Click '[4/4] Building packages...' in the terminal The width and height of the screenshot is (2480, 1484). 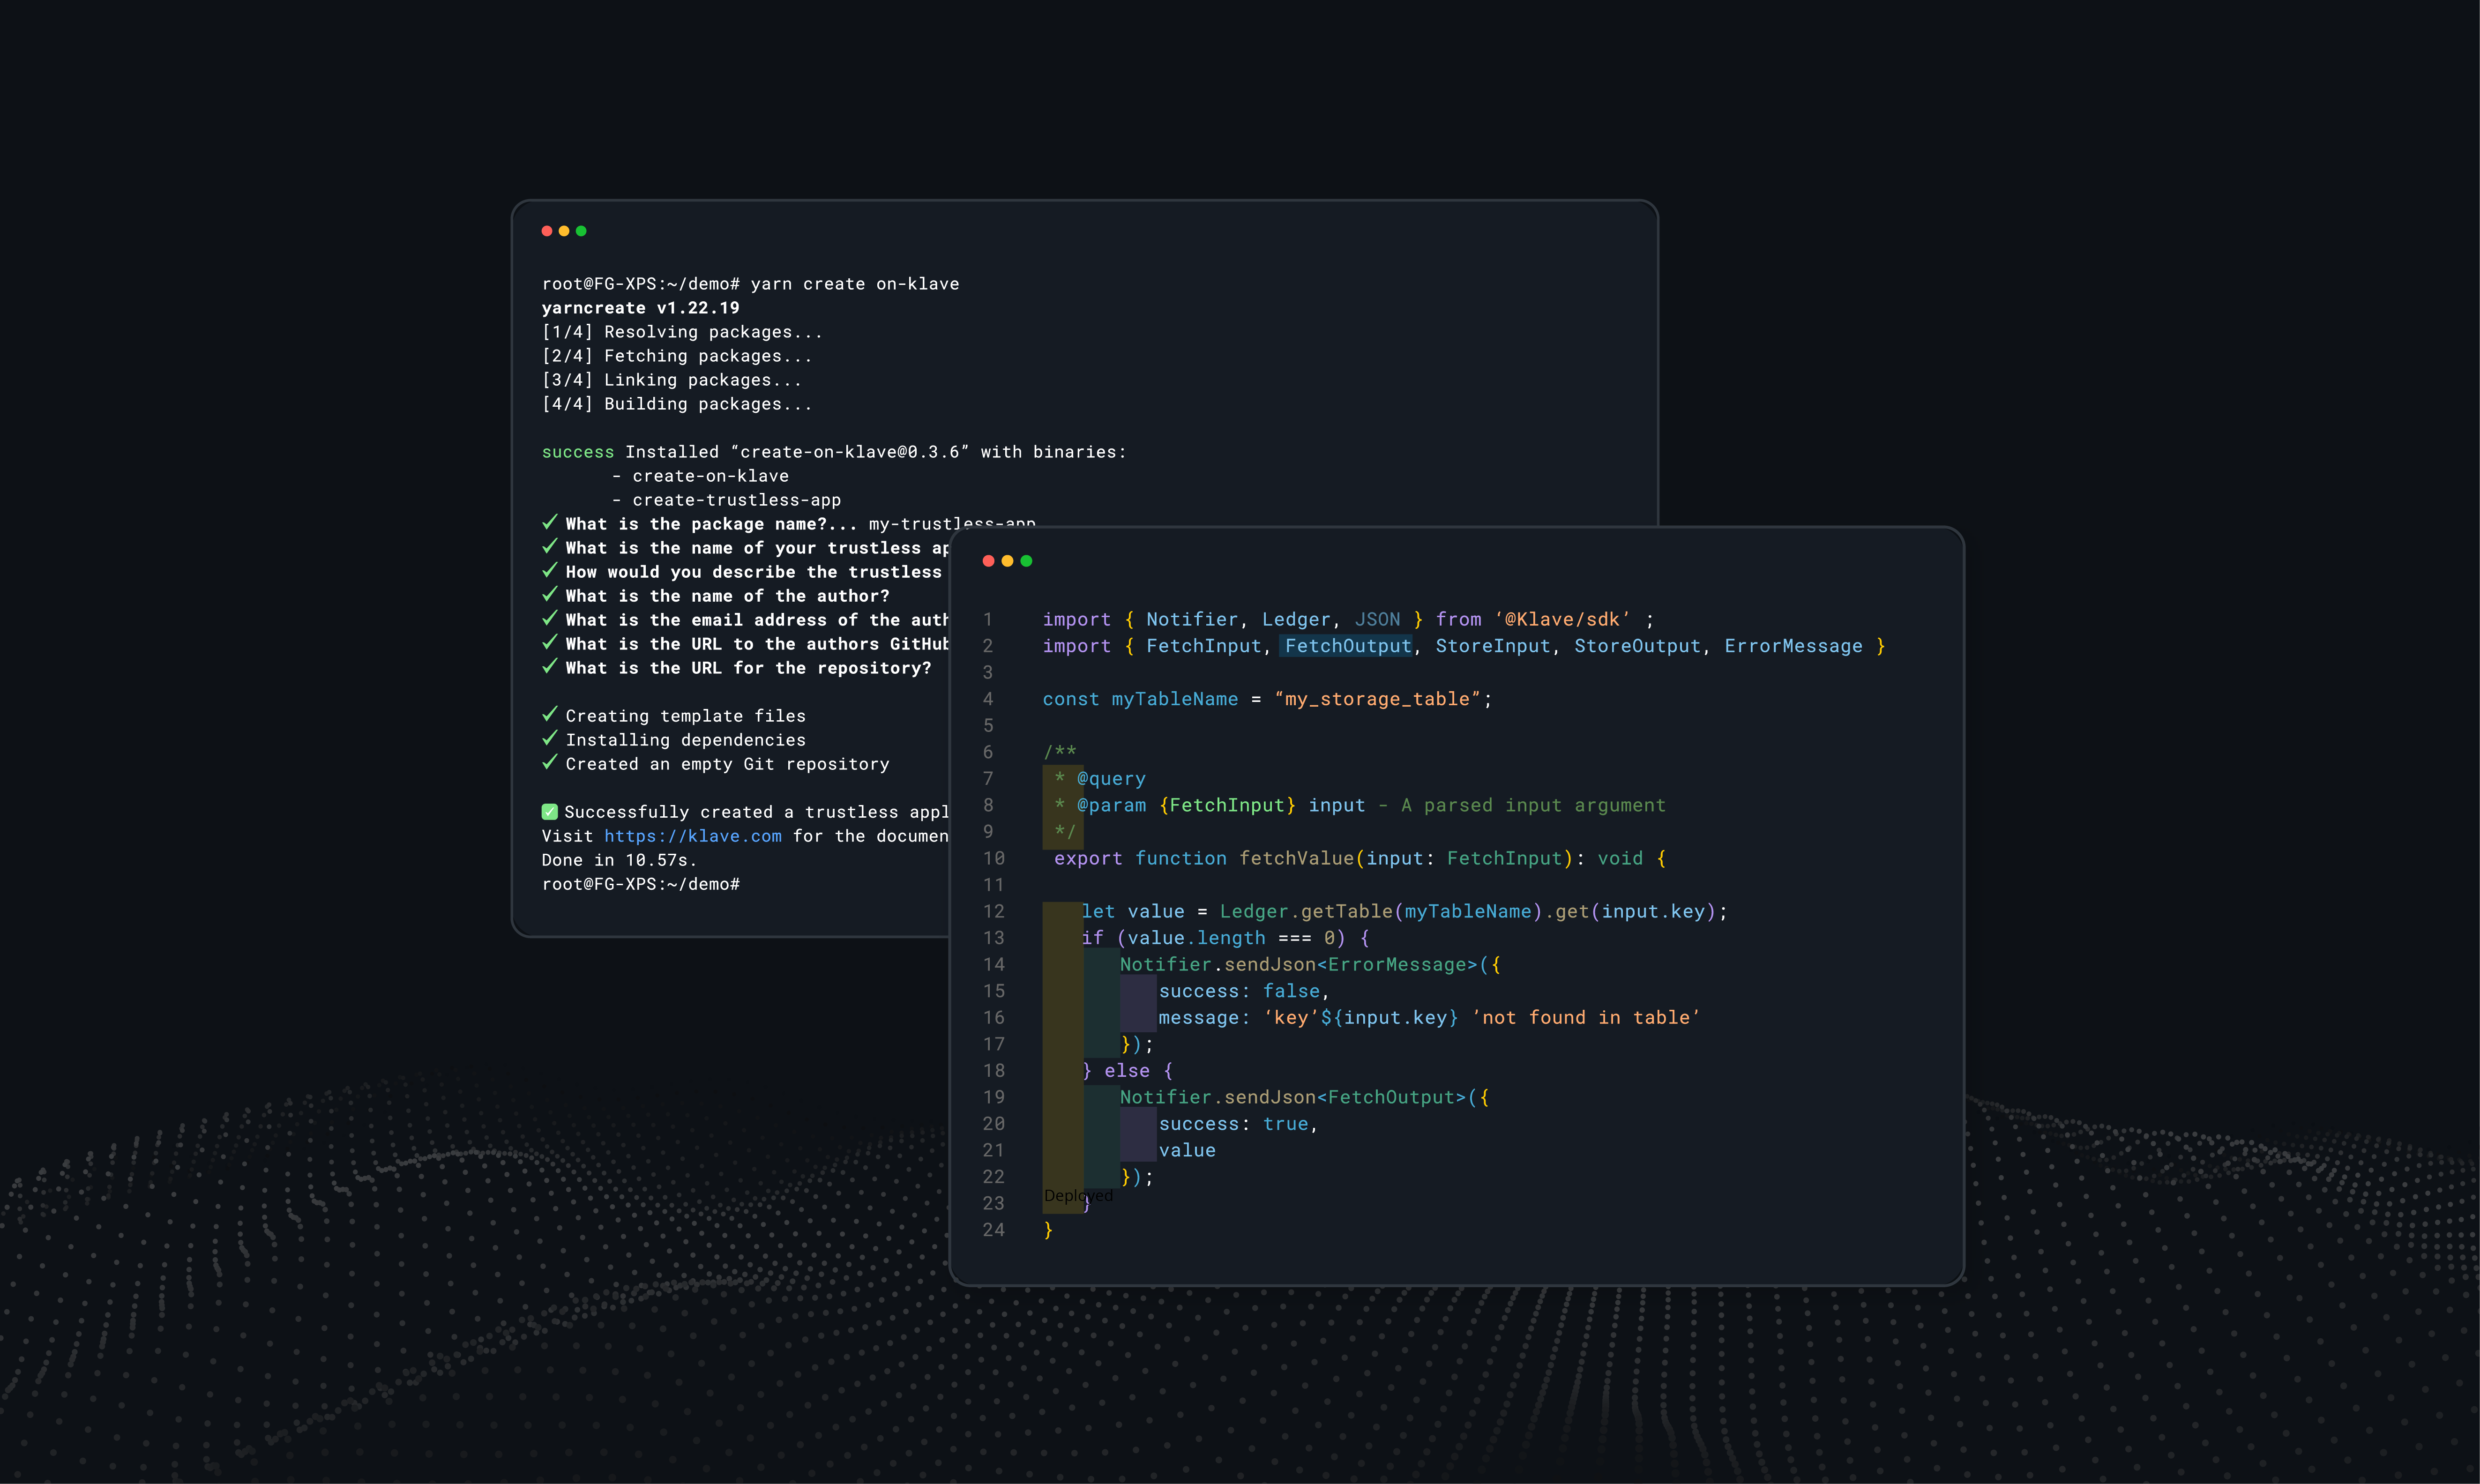[x=677, y=404]
